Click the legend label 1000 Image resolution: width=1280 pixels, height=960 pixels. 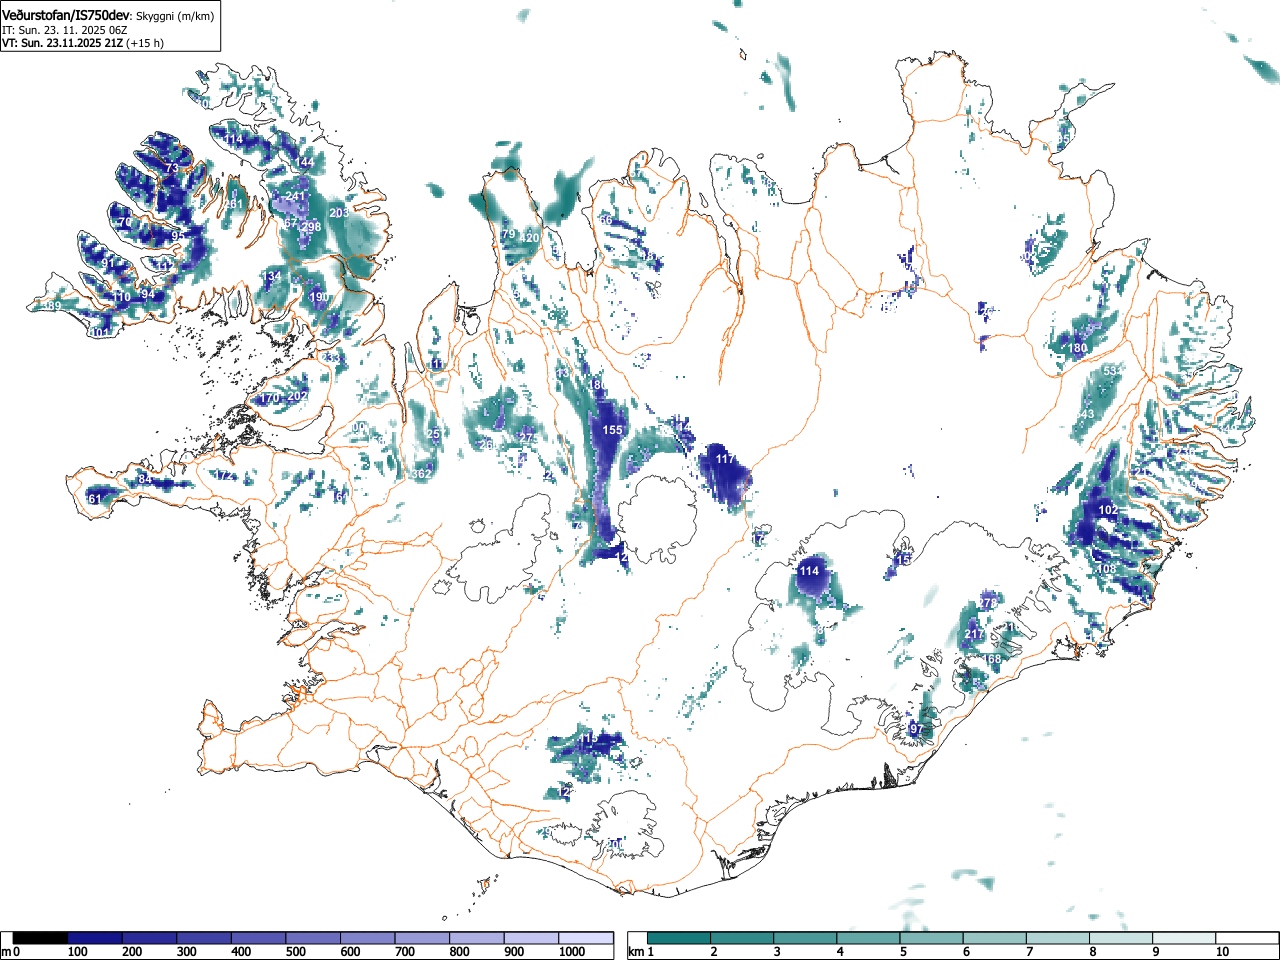pyautogui.click(x=572, y=952)
